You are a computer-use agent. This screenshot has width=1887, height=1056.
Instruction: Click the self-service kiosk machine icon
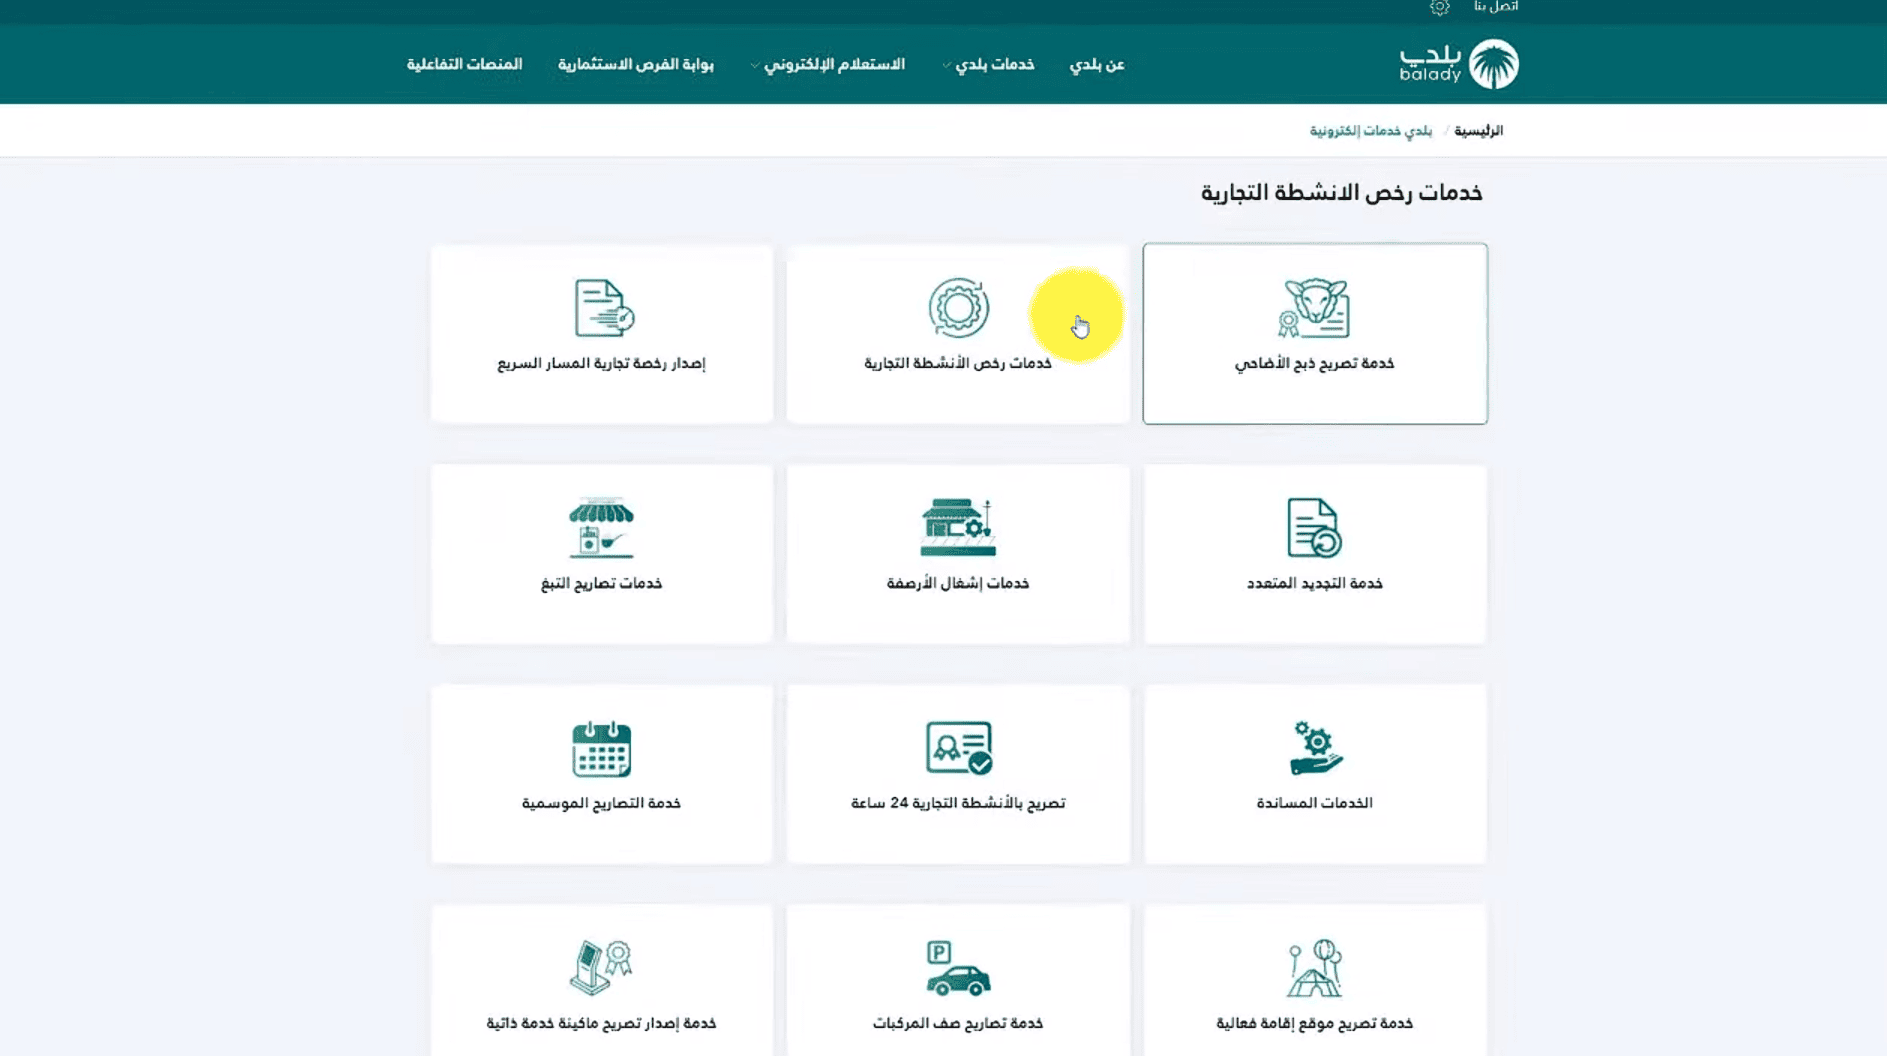pyautogui.click(x=601, y=967)
